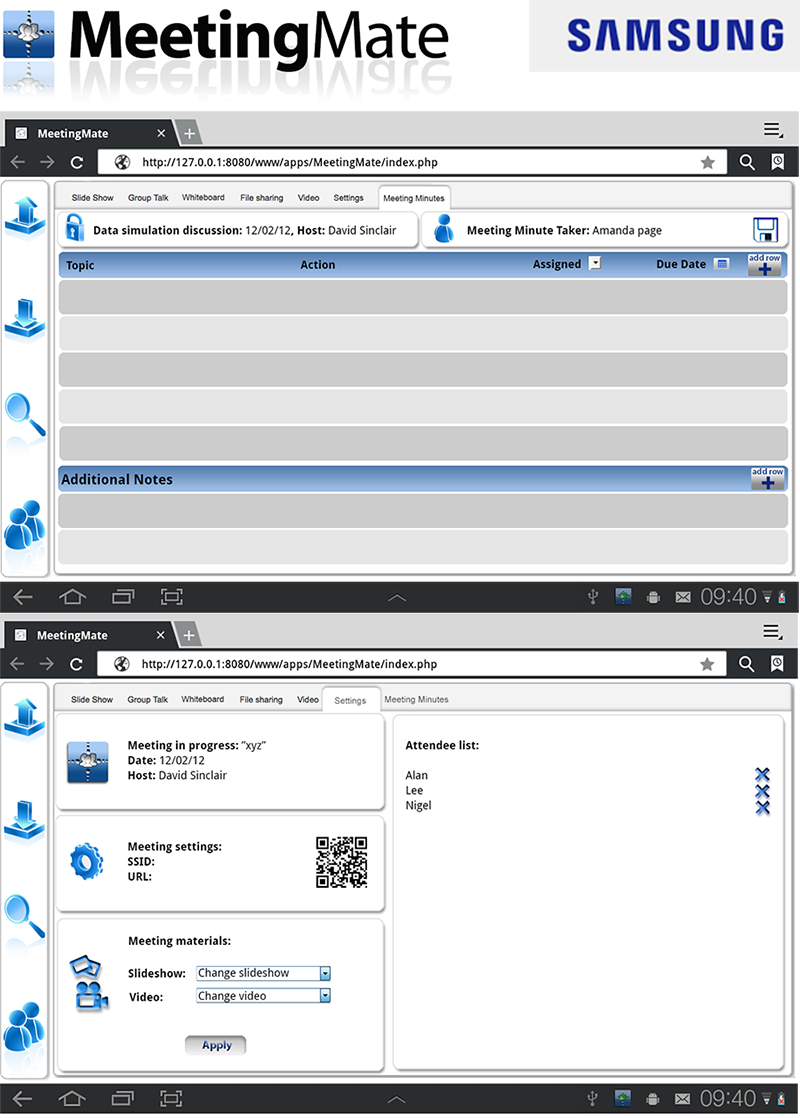Image resolution: width=800 pixels, height=1118 pixels.
Task: Click the upload arrow icon in the Meeting Minutes screen sidebar
Action: point(26,215)
